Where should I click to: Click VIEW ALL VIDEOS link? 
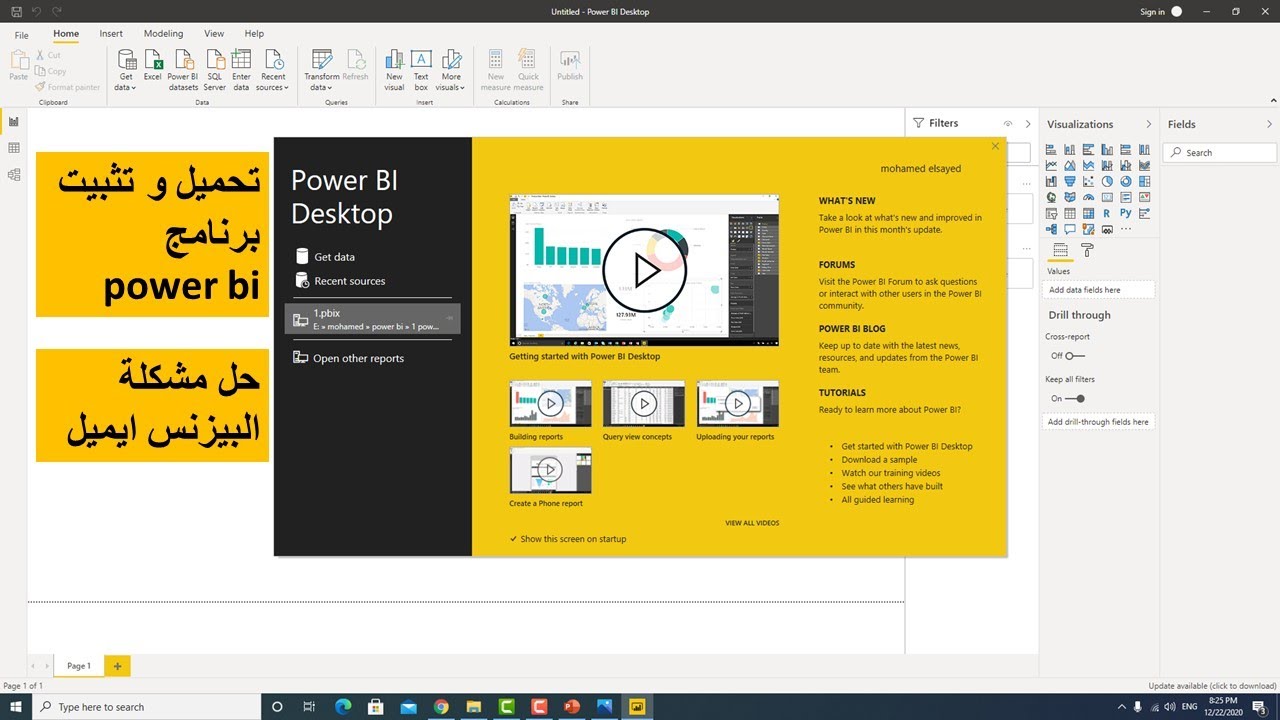point(752,523)
